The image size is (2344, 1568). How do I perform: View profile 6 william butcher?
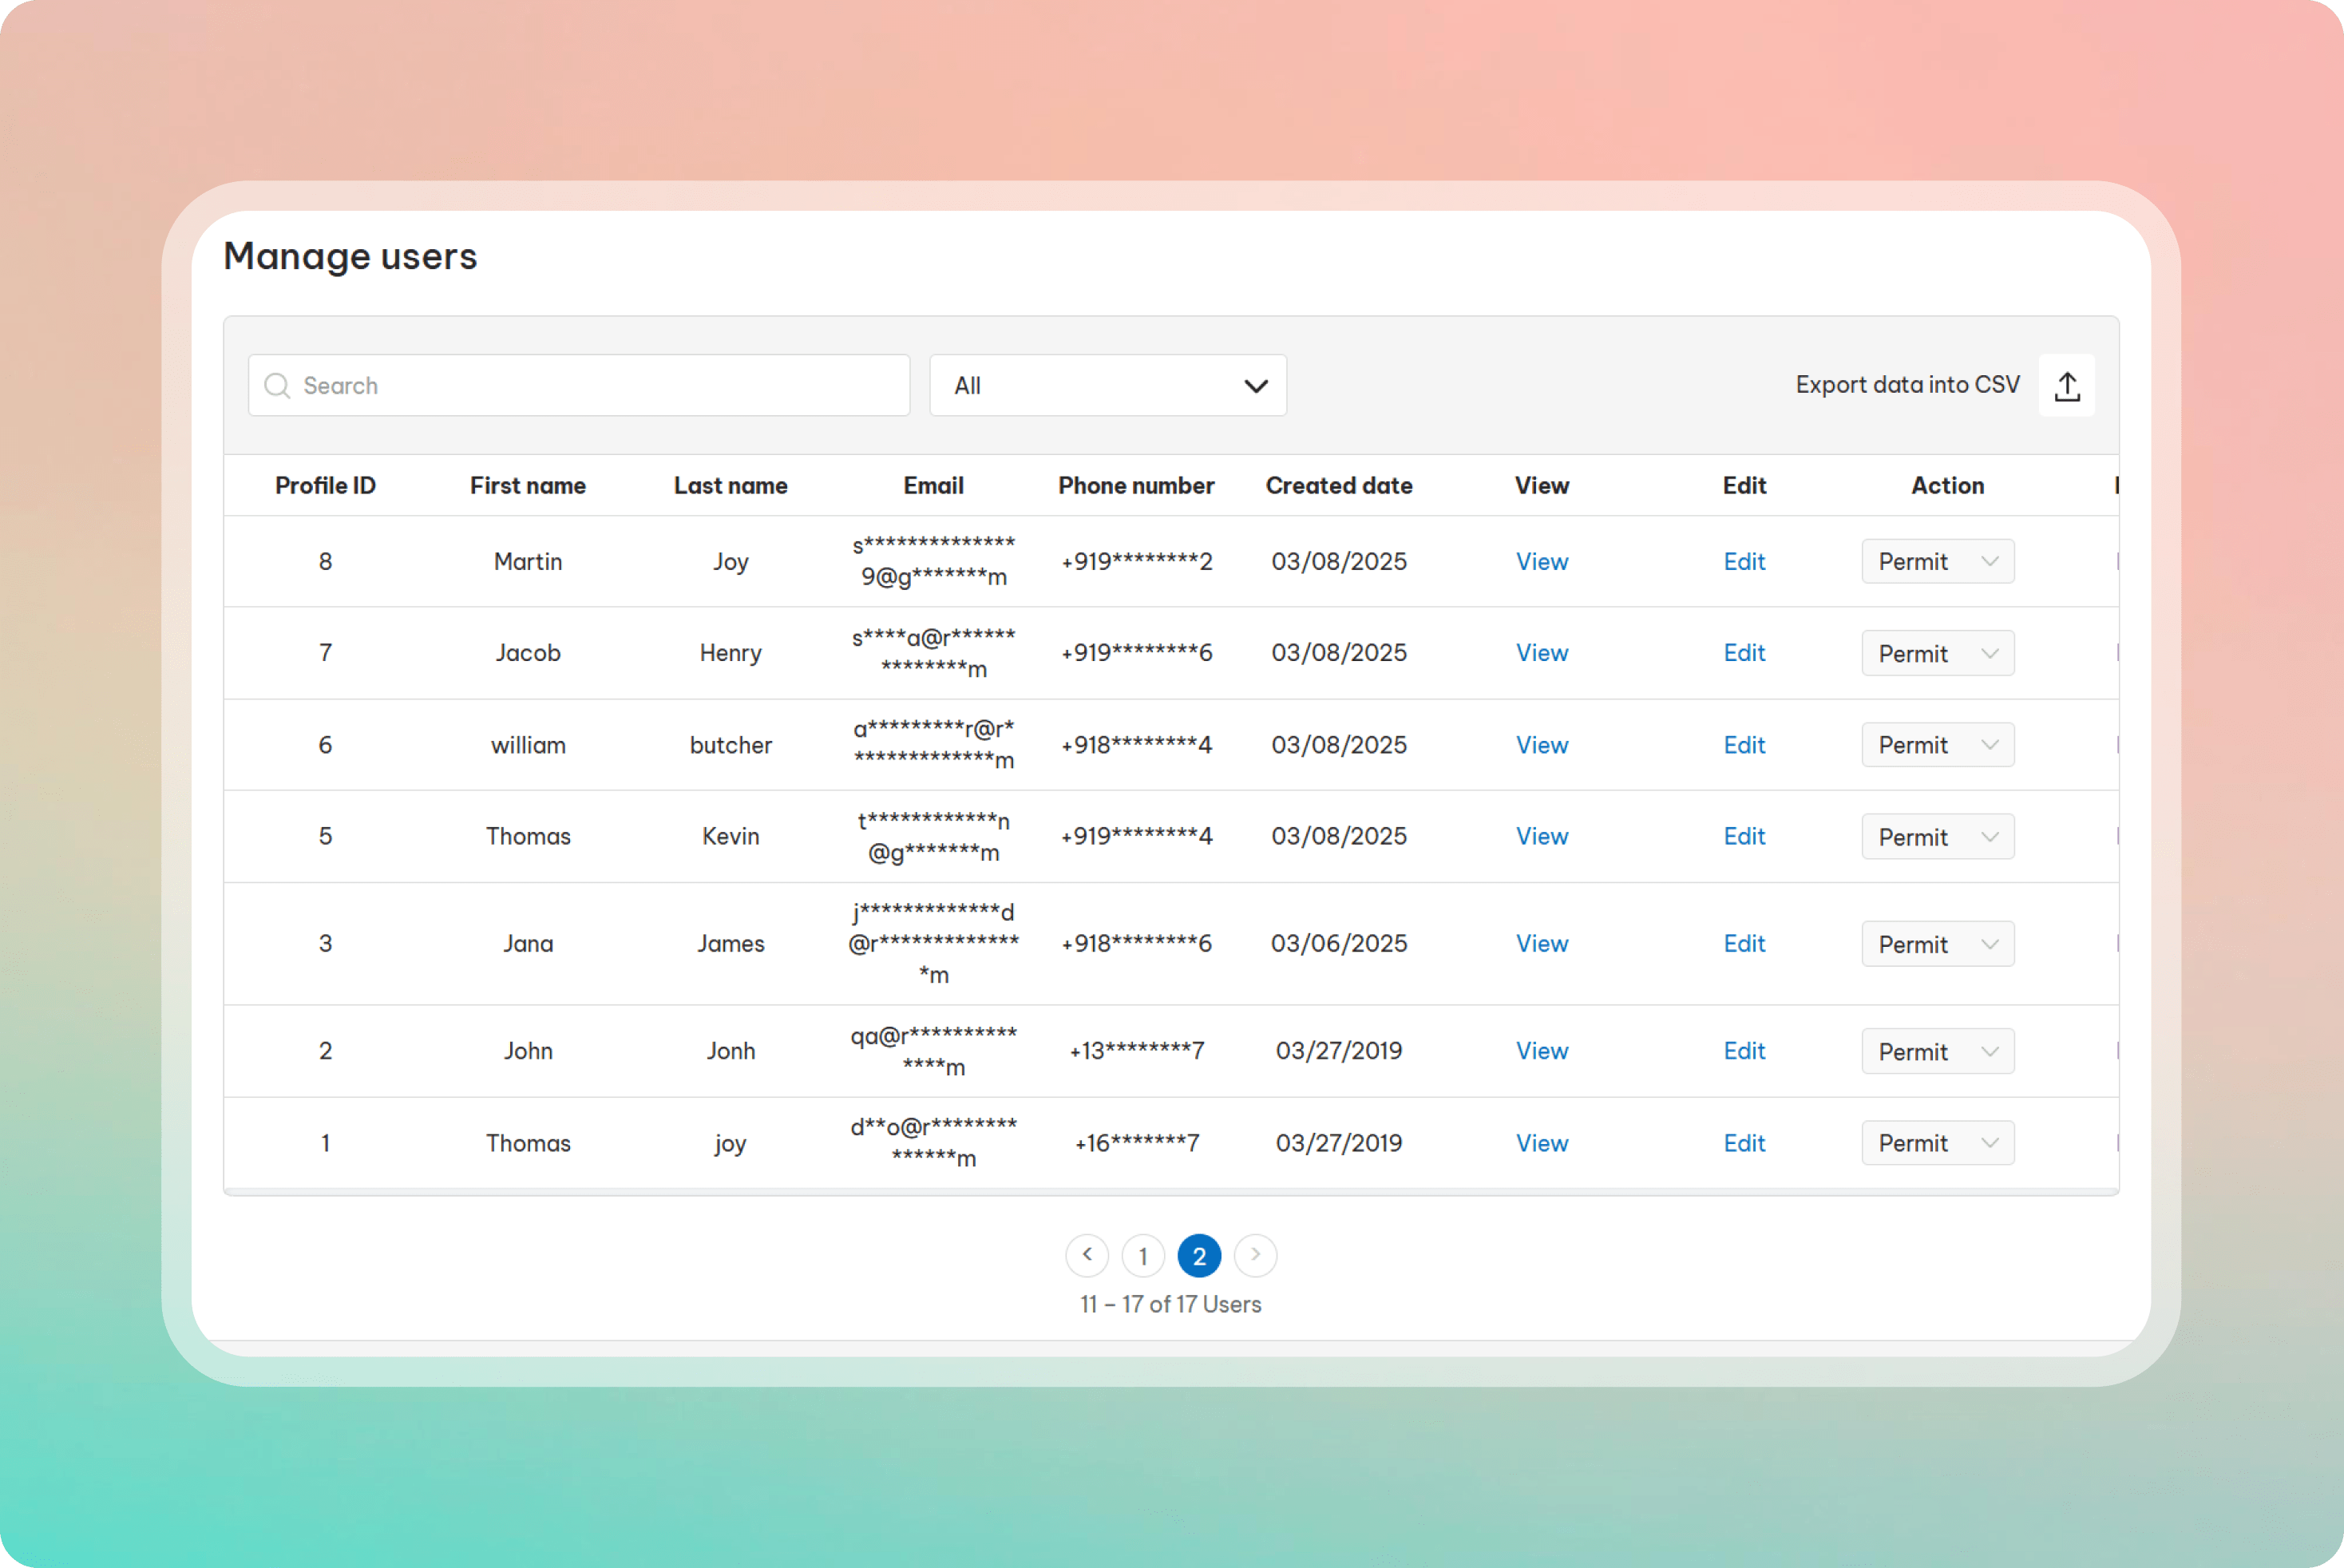[x=1541, y=745]
